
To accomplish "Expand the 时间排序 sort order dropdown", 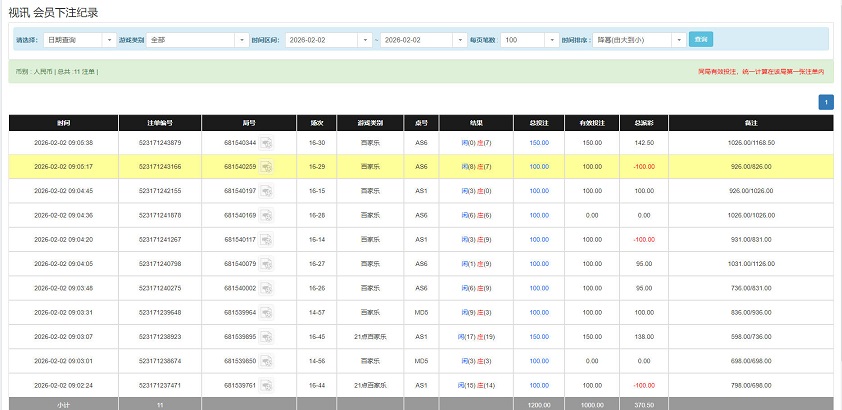I will pyautogui.click(x=638, y=40).
